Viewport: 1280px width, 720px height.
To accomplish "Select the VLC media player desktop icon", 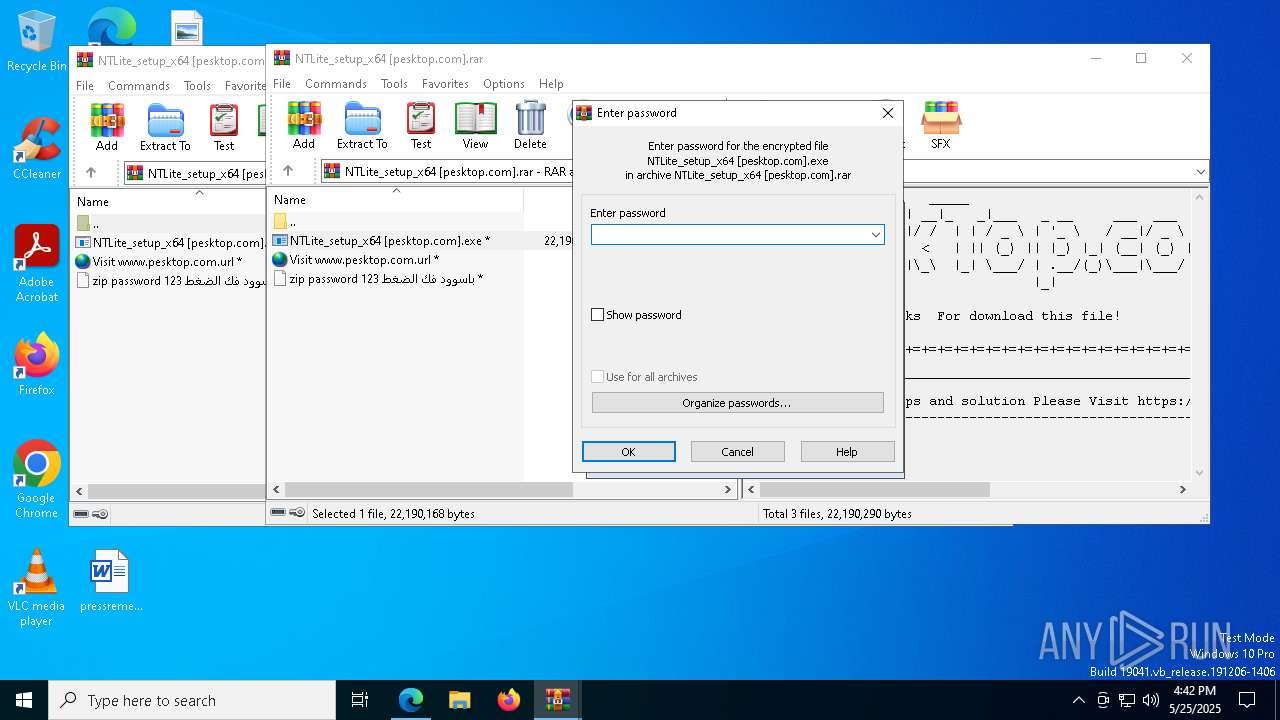I will pos(37,588).
